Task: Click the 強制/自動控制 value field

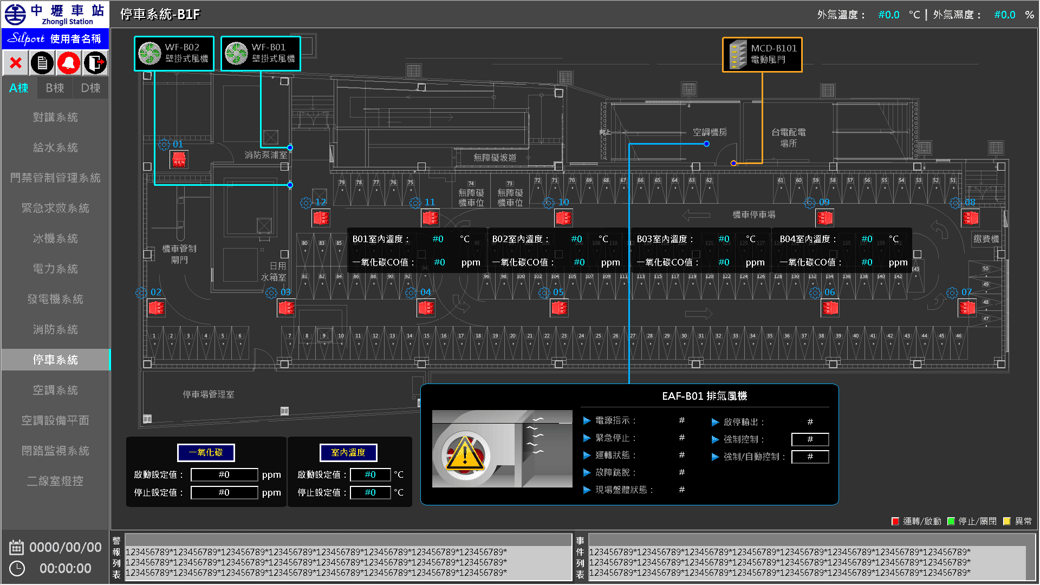Action: pos(809,457)
